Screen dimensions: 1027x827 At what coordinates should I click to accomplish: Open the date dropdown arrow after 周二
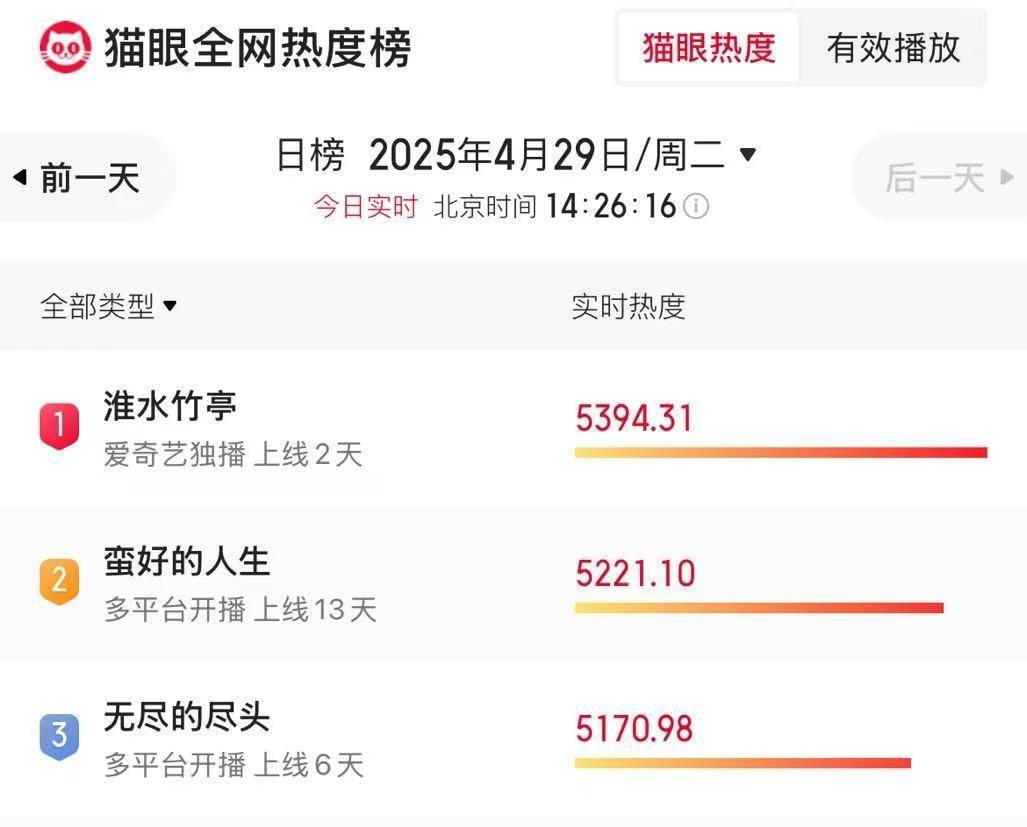tap(747, 155)
